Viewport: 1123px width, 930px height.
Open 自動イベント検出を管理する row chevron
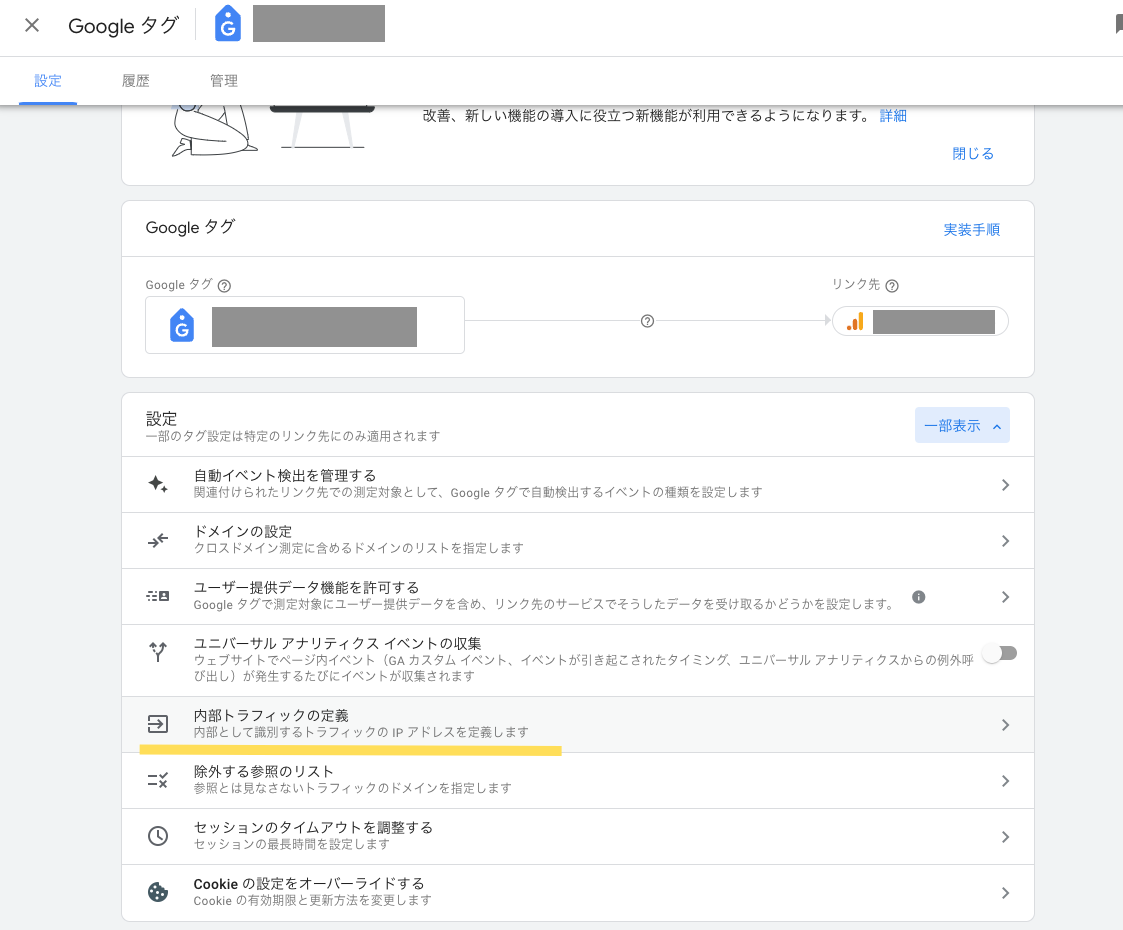1006,485
